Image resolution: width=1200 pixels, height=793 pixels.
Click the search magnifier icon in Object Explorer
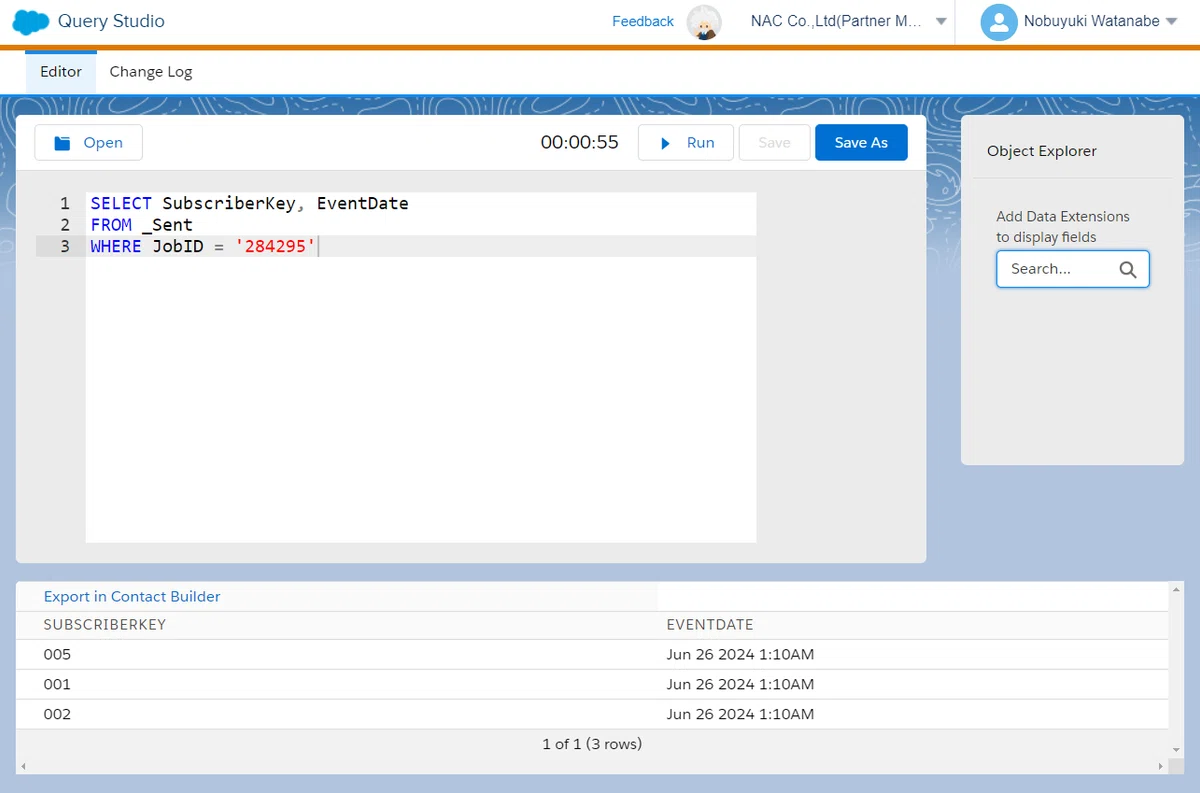pos(1128,269)
